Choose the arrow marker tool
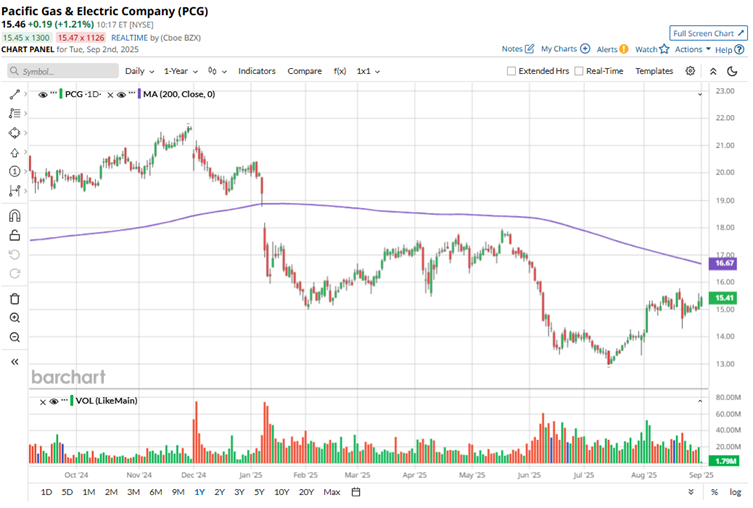This screenshot has width=753, height=508. (15, 153)
